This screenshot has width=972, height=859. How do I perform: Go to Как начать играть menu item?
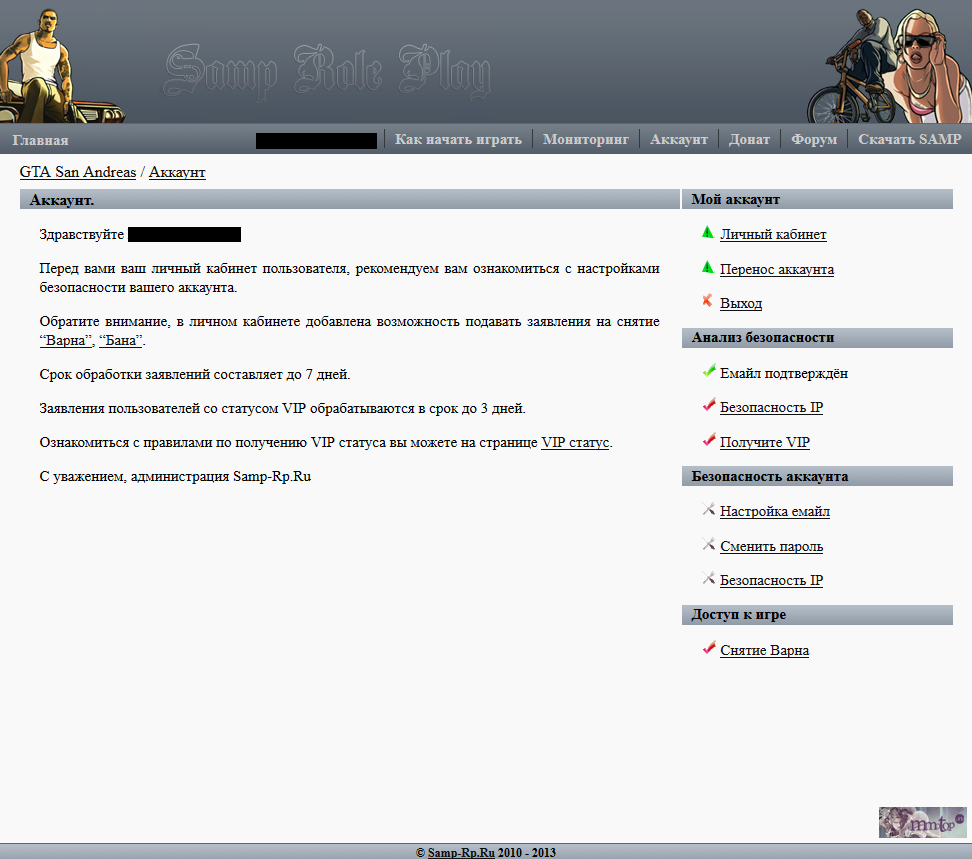(x=458, y=139)
